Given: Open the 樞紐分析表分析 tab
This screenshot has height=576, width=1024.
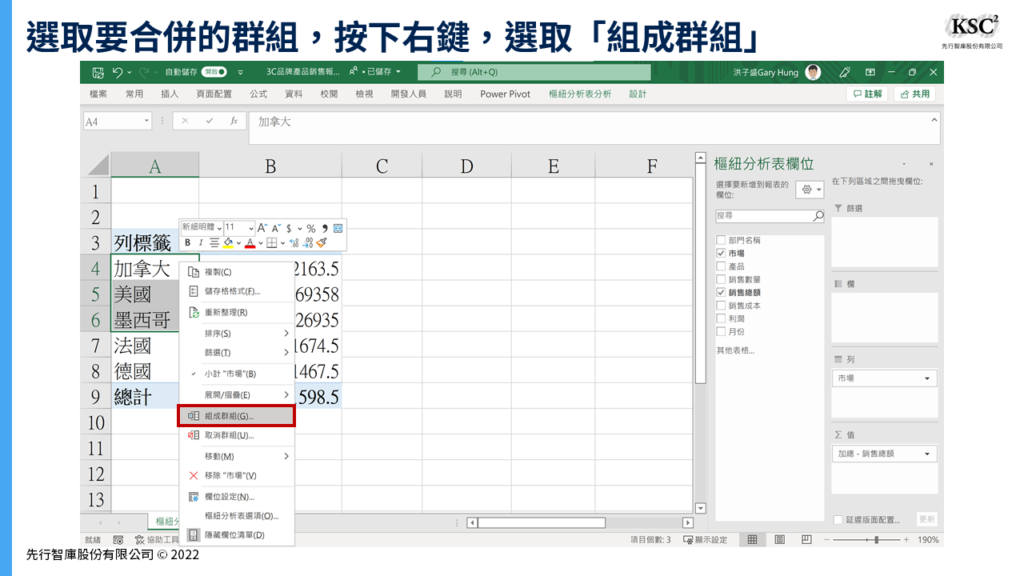Looking at the screenshot, I should tap(580, 94).
